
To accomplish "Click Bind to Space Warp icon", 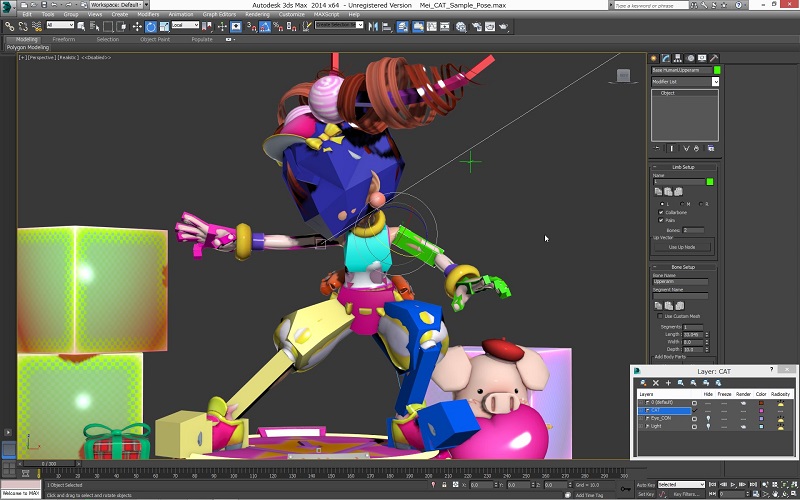I will 37,27.
